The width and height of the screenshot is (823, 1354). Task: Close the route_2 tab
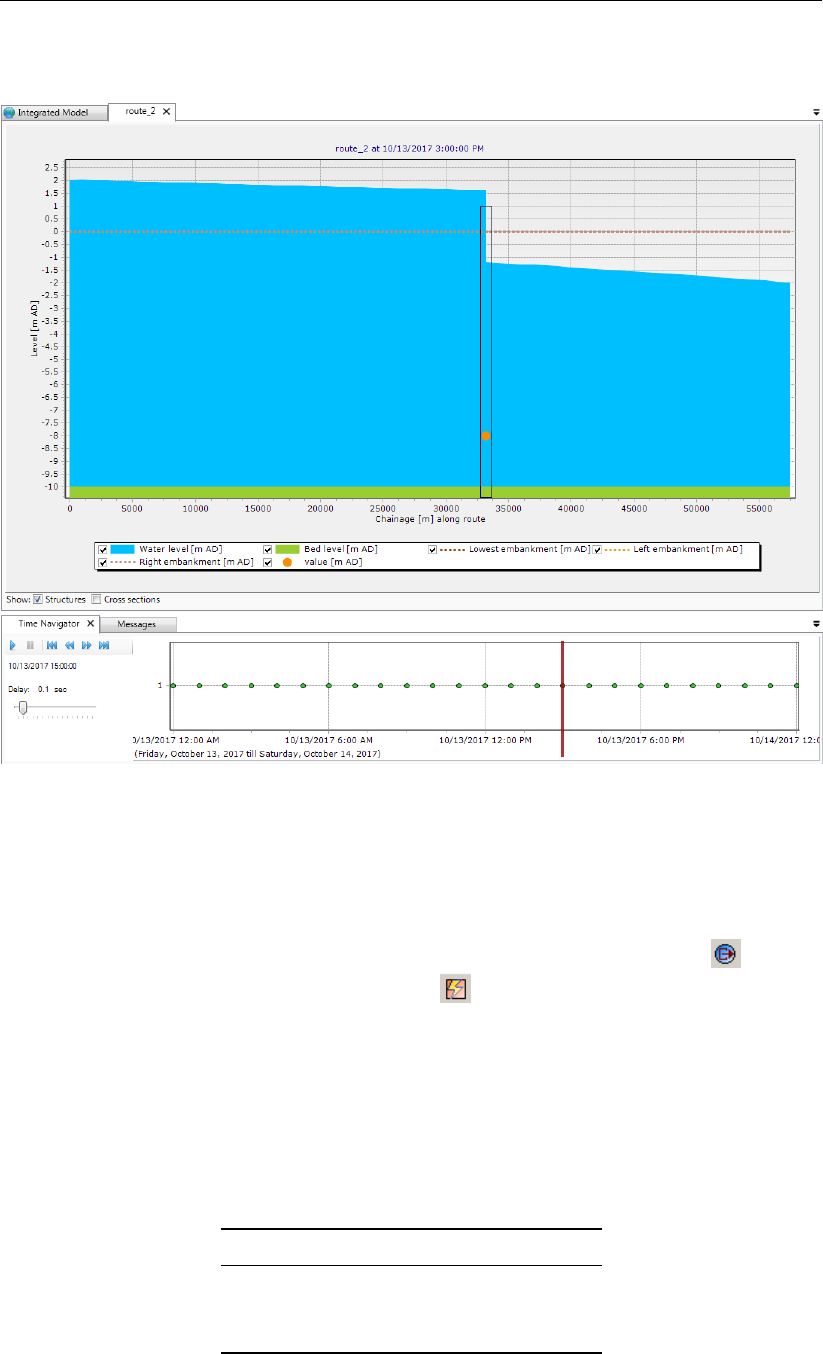(x=167, y=113)
